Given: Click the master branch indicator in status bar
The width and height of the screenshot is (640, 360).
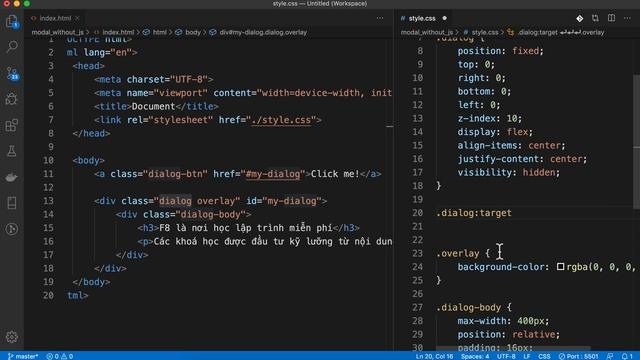Looking at the screenshot, I should (x=23, y=356).
